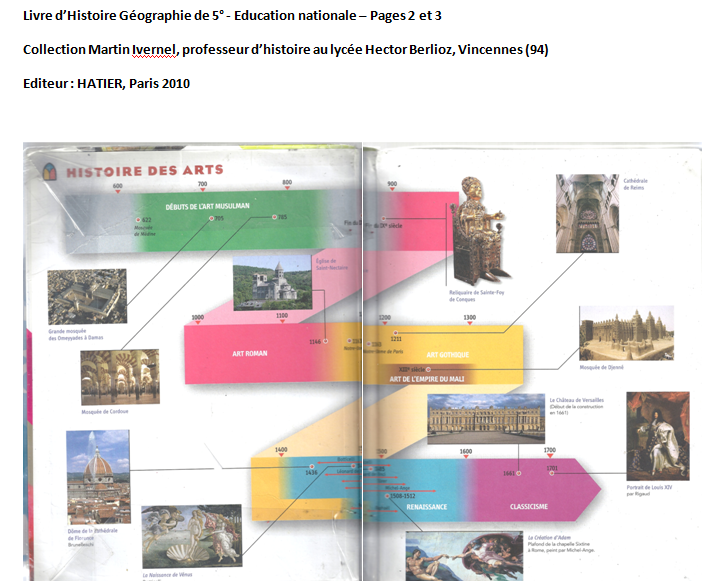Viewport: 720px width, 581px height.
Task: Click the "XIIIe siècle" Mali date point
Action: tap(428, 369)
